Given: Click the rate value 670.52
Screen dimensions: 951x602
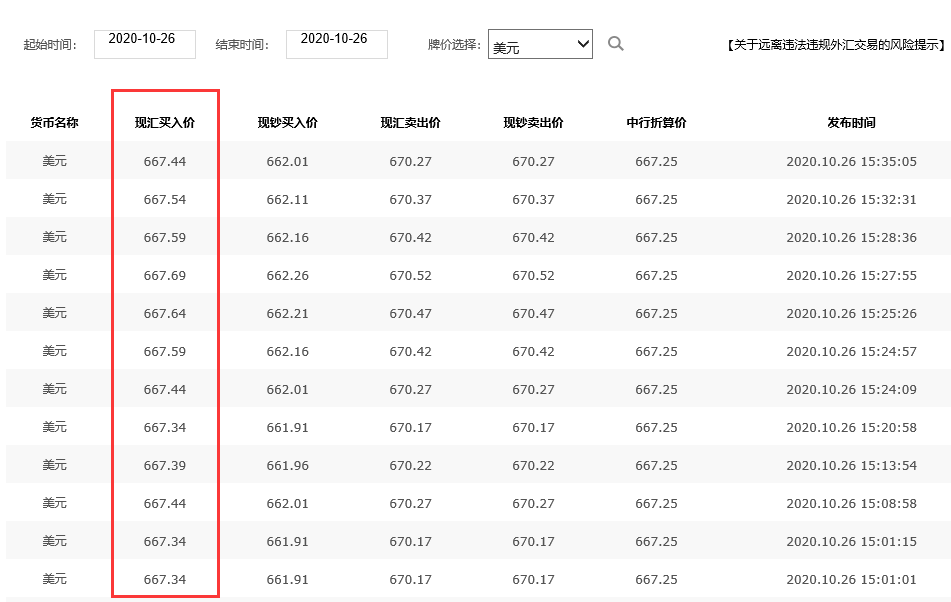Looking at the screenshot, I should (410, 274).
